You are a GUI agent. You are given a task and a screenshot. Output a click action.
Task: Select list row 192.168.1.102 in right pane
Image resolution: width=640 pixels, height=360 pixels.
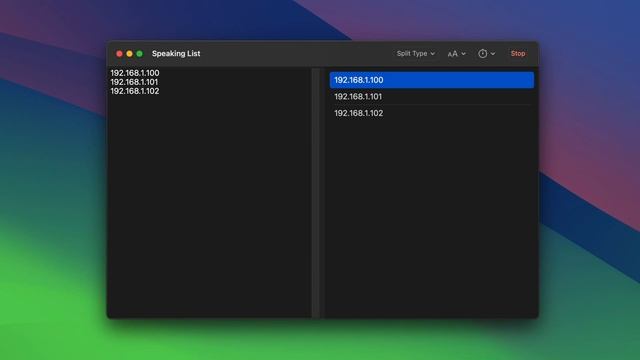431,113
